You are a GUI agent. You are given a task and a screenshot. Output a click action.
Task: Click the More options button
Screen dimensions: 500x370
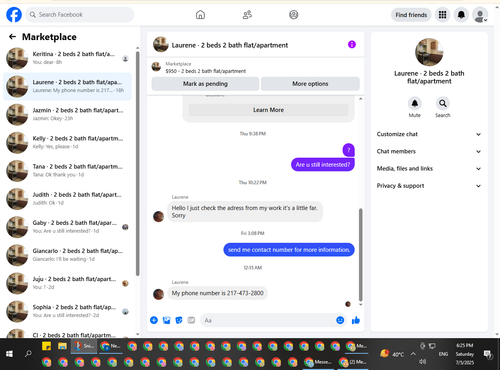(x=310, y=84)
